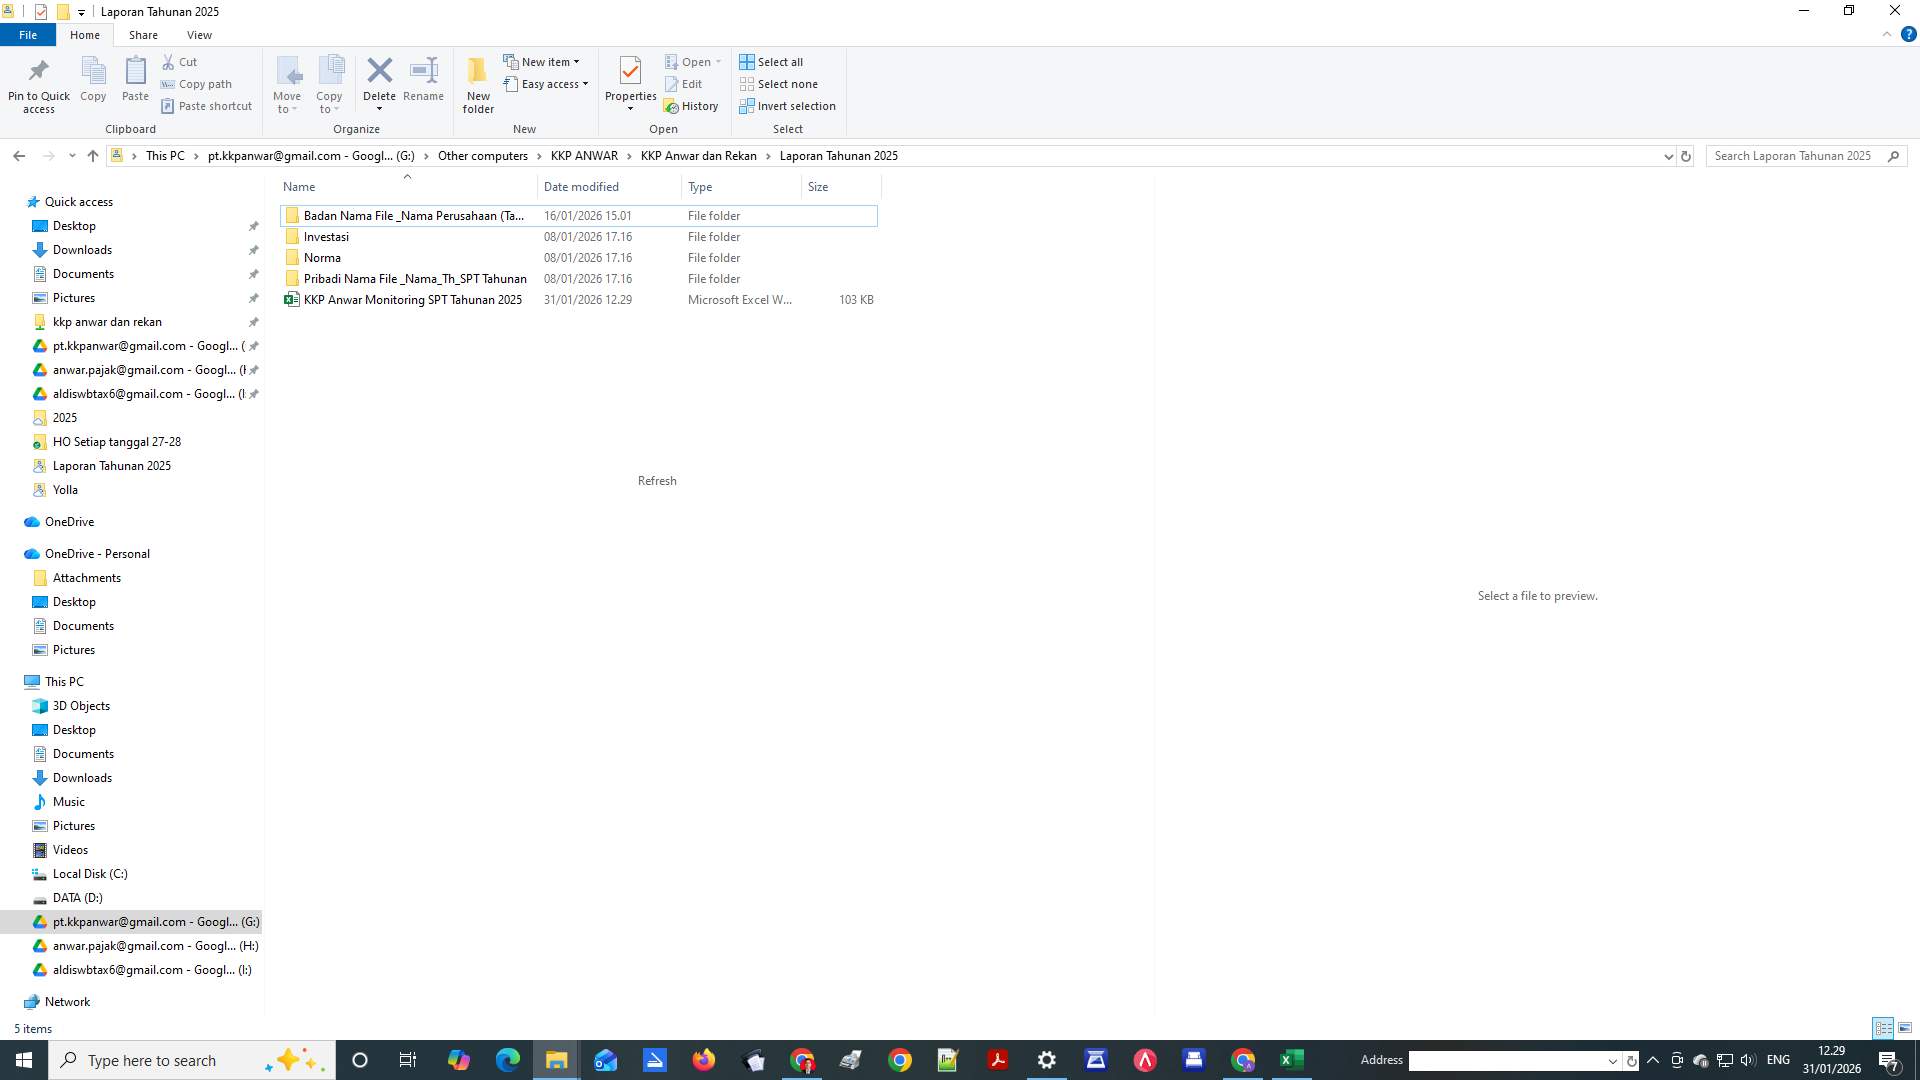Viewport: 1920px width, 1080px height.
Task: Switch to the Share tab
Action: coord(143,34)
